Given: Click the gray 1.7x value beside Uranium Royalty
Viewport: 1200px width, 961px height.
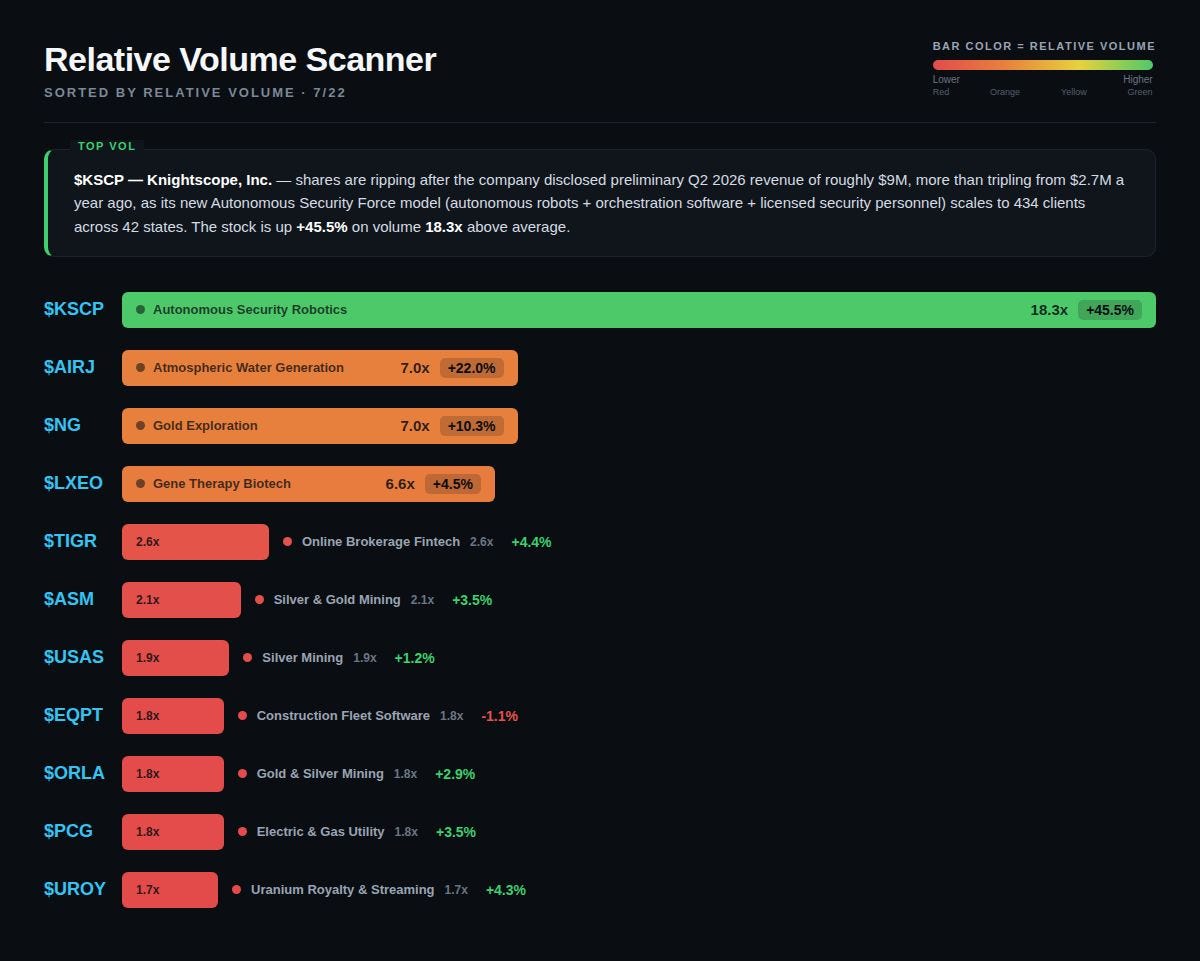Looking at the screenshot, I should [456, 890].
